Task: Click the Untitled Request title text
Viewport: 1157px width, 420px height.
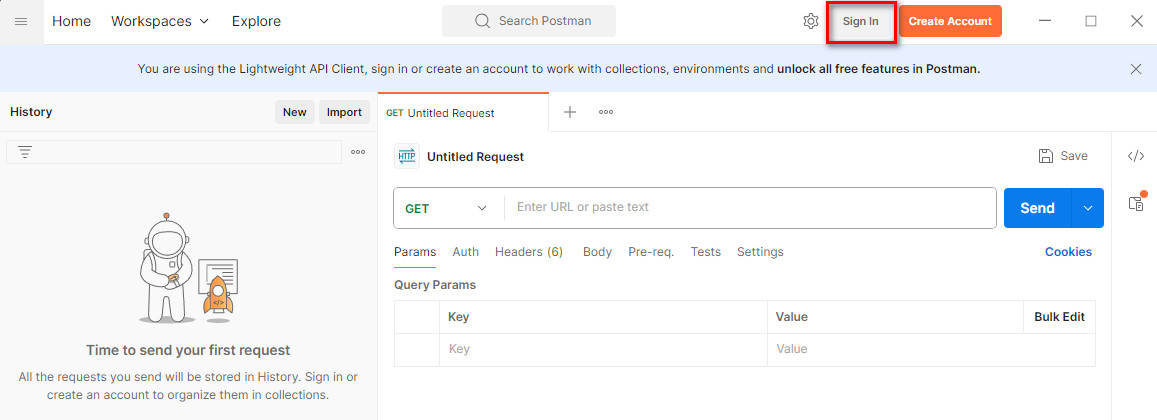Action: click(x=475, y=156)
